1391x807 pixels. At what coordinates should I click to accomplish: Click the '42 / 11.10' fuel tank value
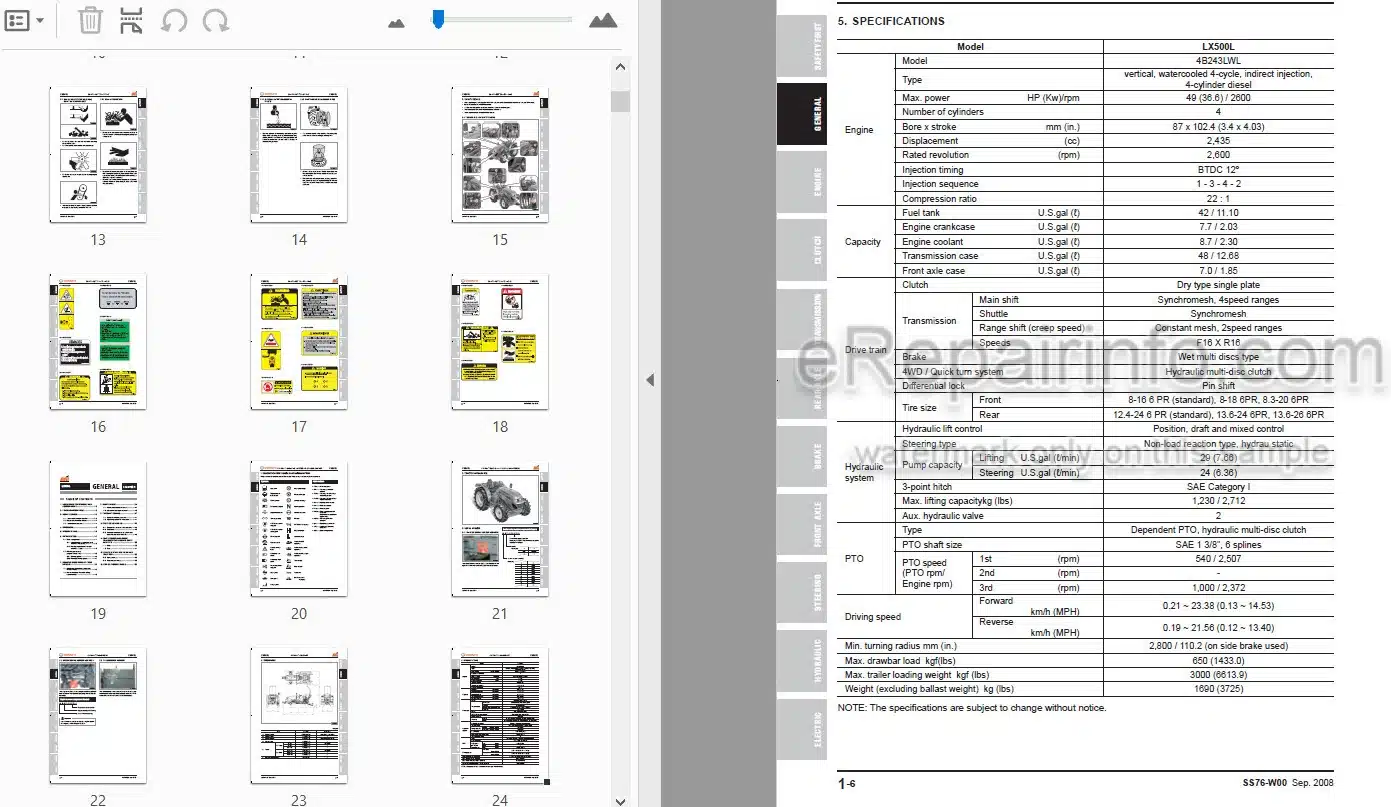[x=1218, y=213]
